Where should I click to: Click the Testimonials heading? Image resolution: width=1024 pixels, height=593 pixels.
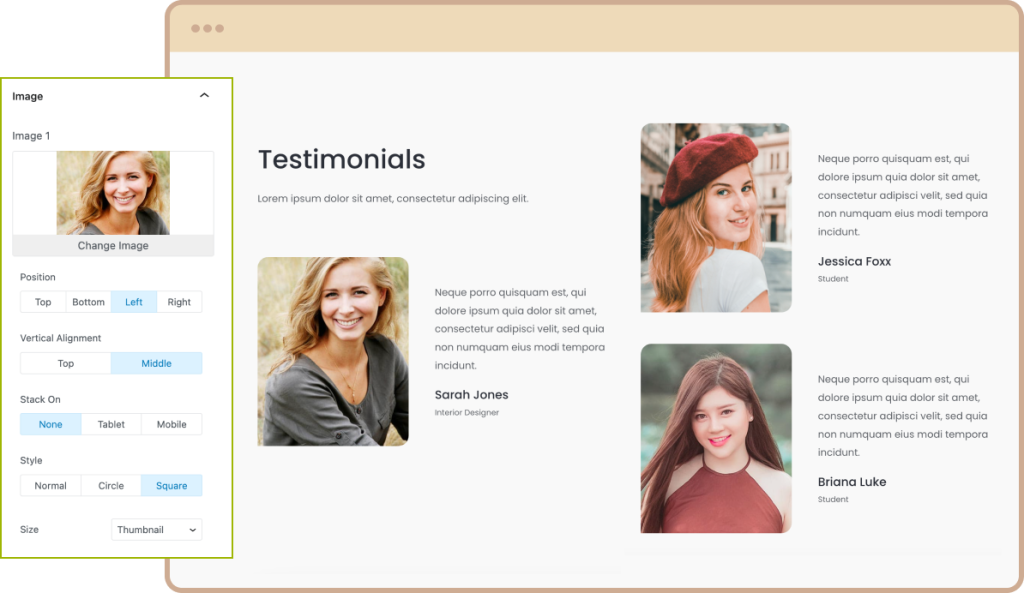coord(341,159)
